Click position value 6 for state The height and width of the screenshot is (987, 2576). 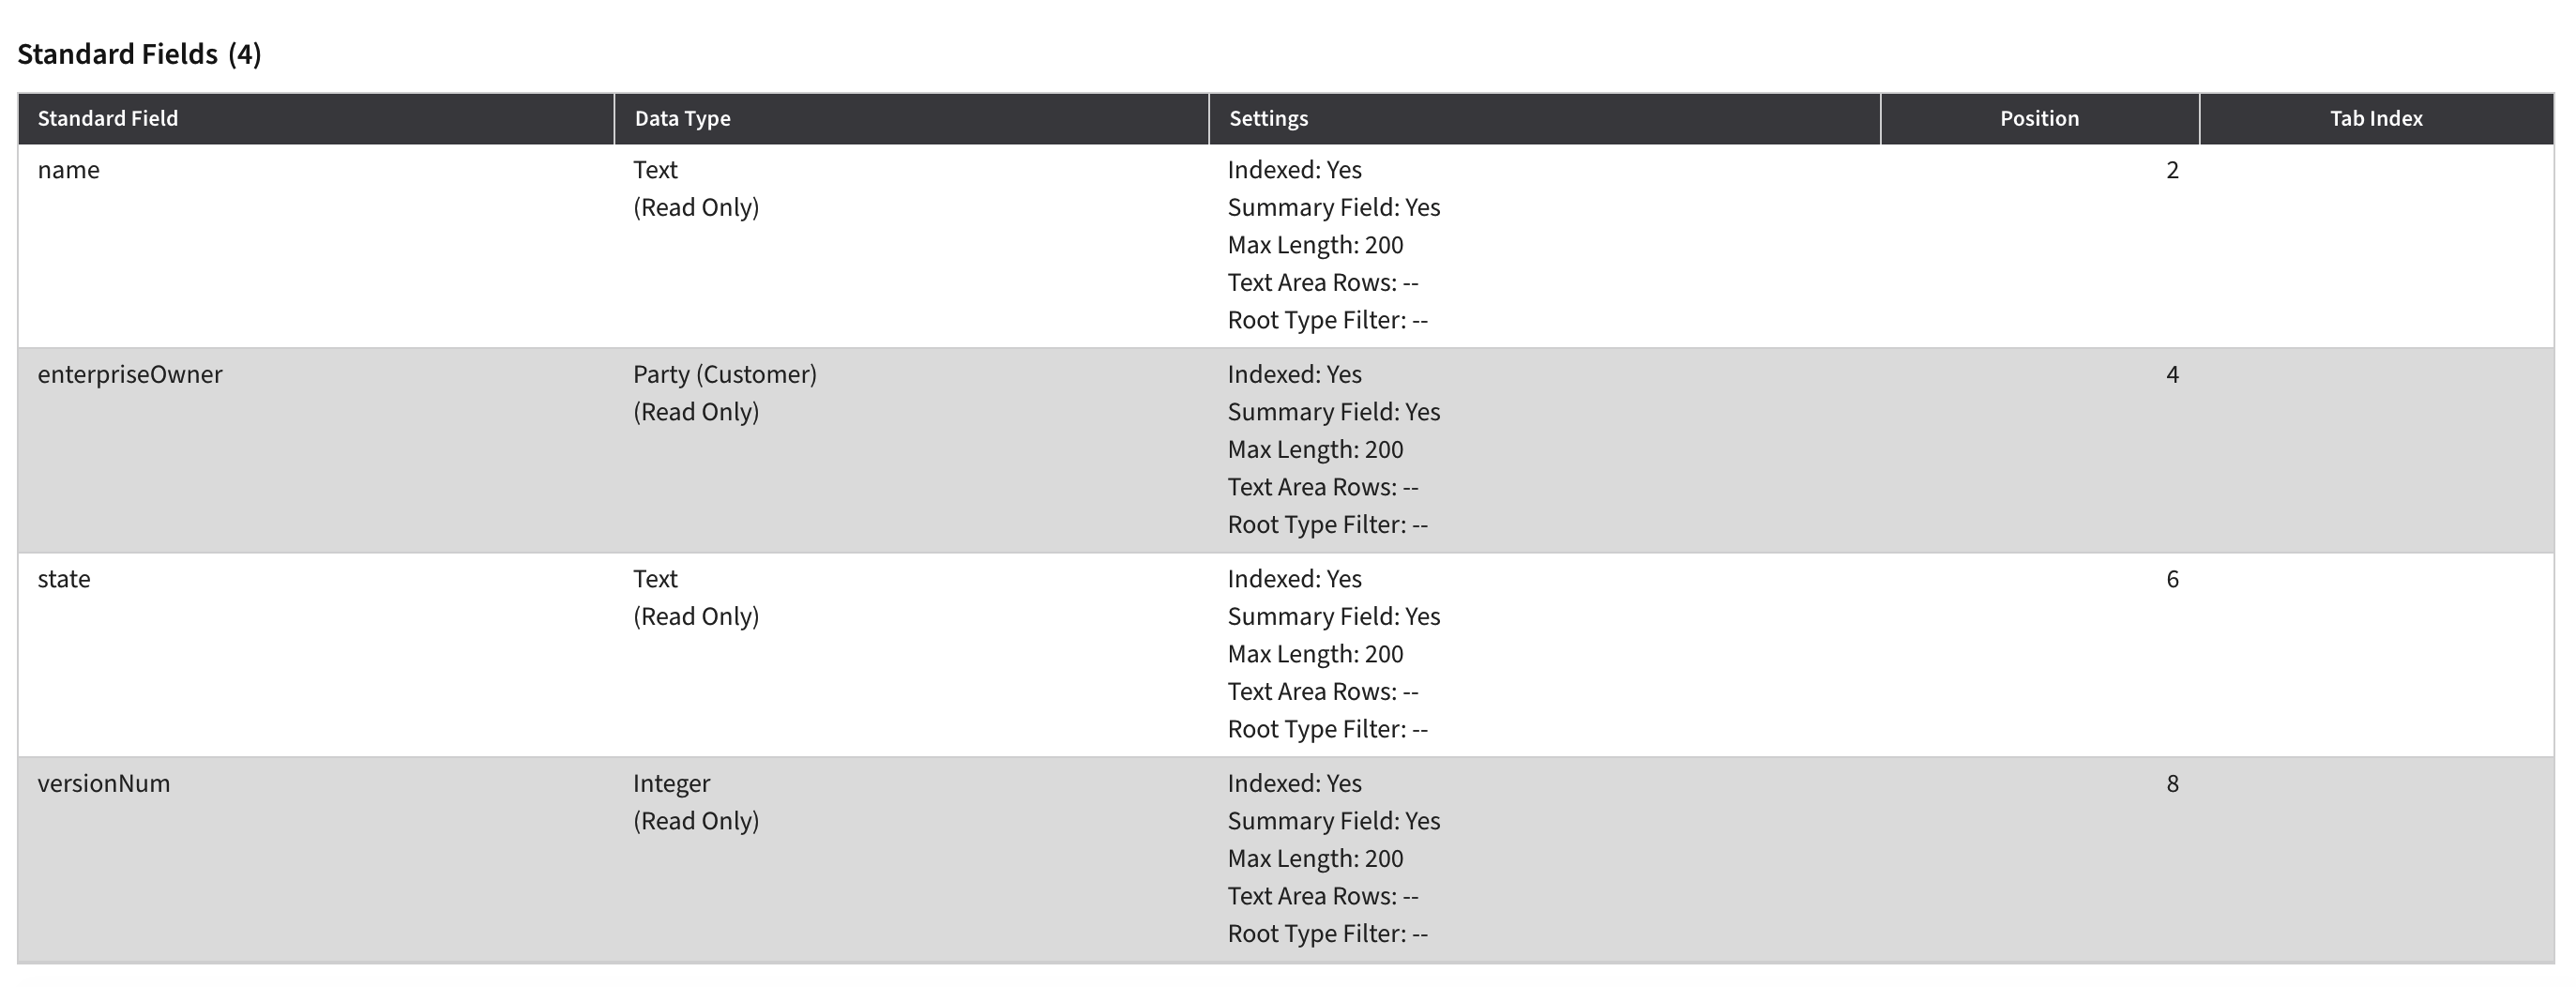tap(2172, 580)
